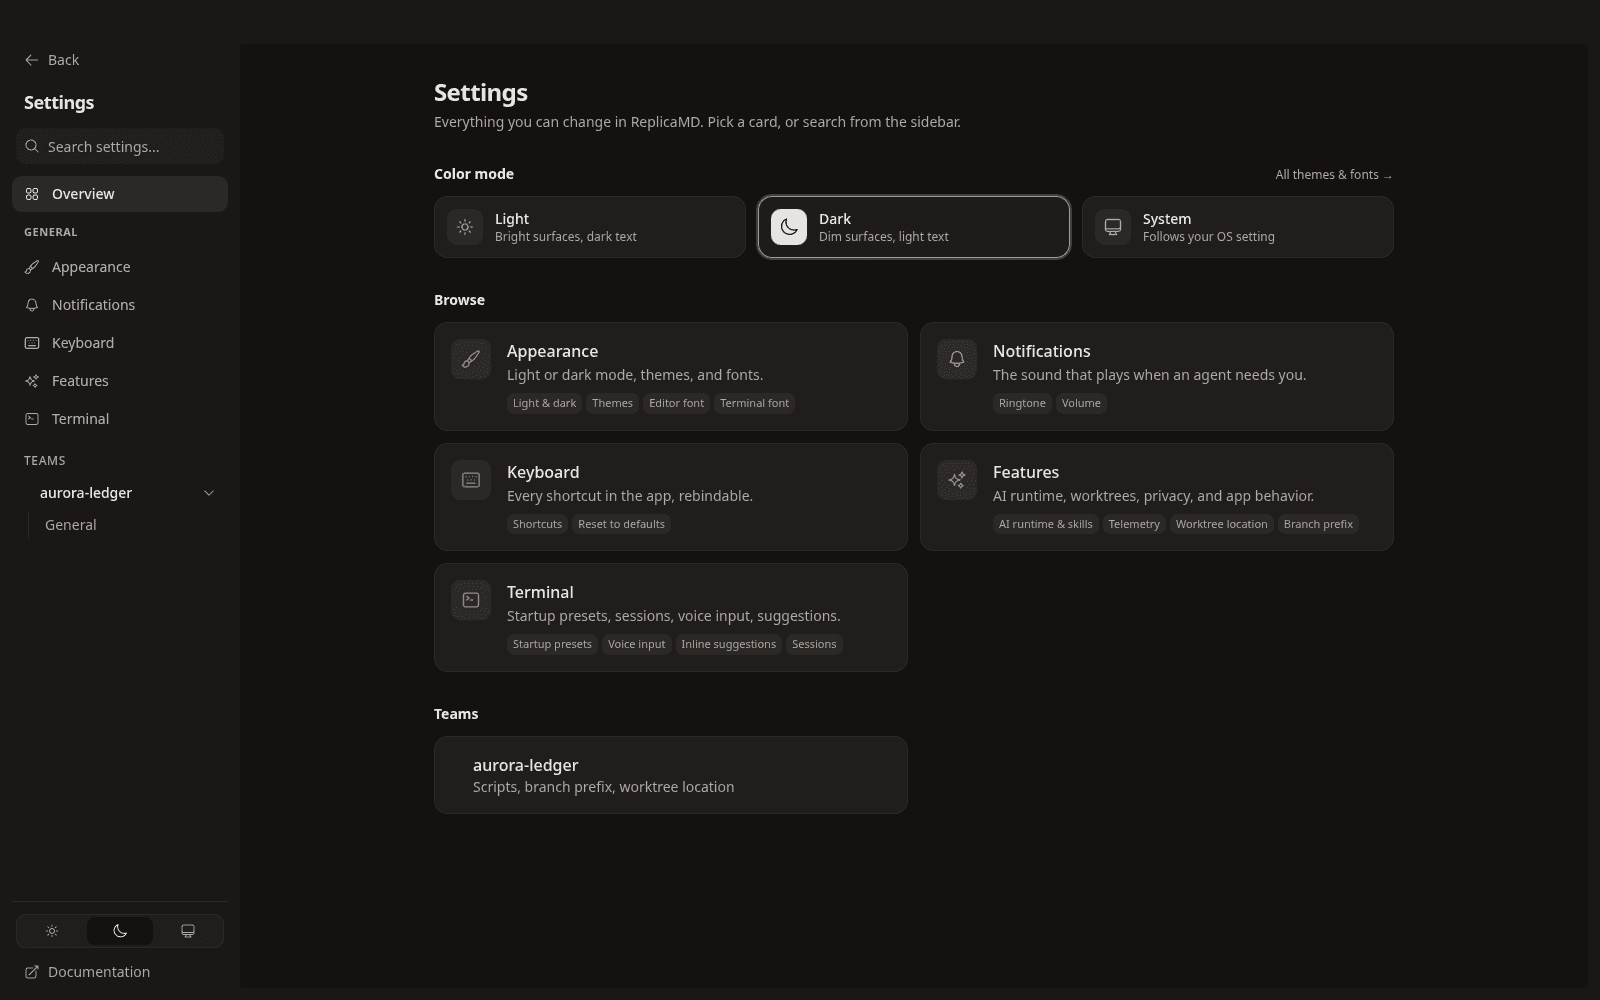The width and height of the screenshot is (1600, 1000).
Task: Open Terminal settings from sidebar
Action: coord(120,419)
